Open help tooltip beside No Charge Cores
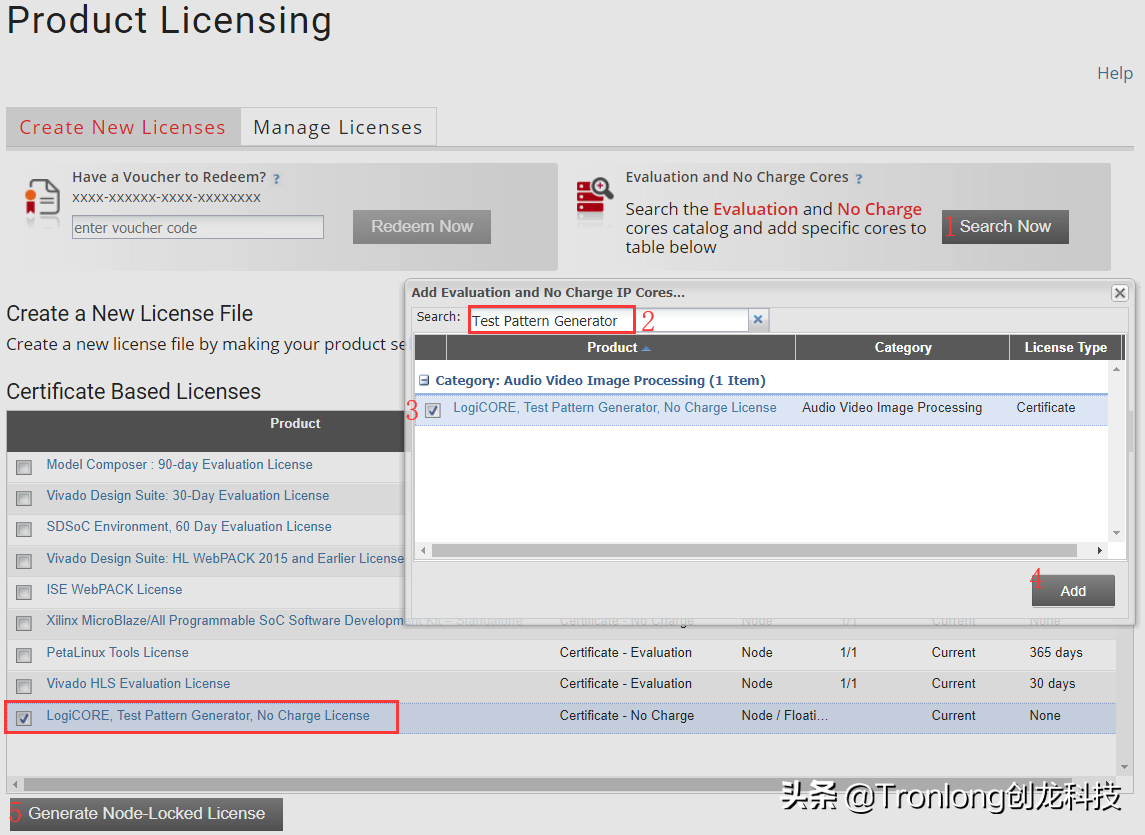Viewport: 1145px width, 835px height. pos(859,178)
